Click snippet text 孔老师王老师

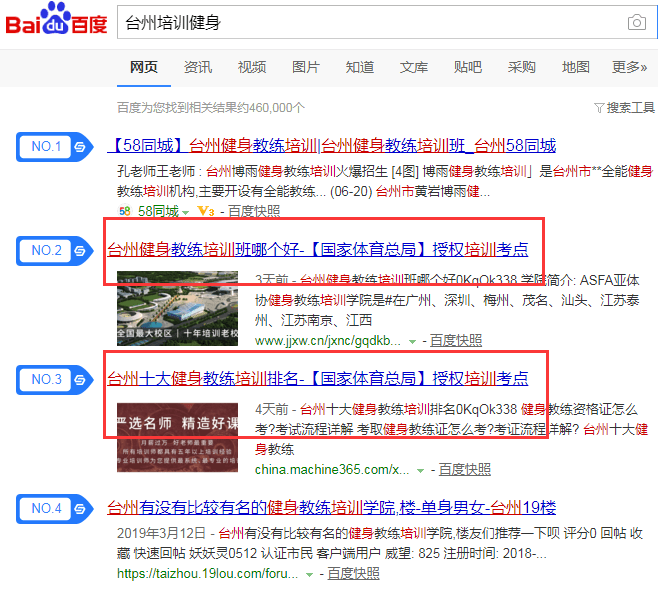pos(156,171)
